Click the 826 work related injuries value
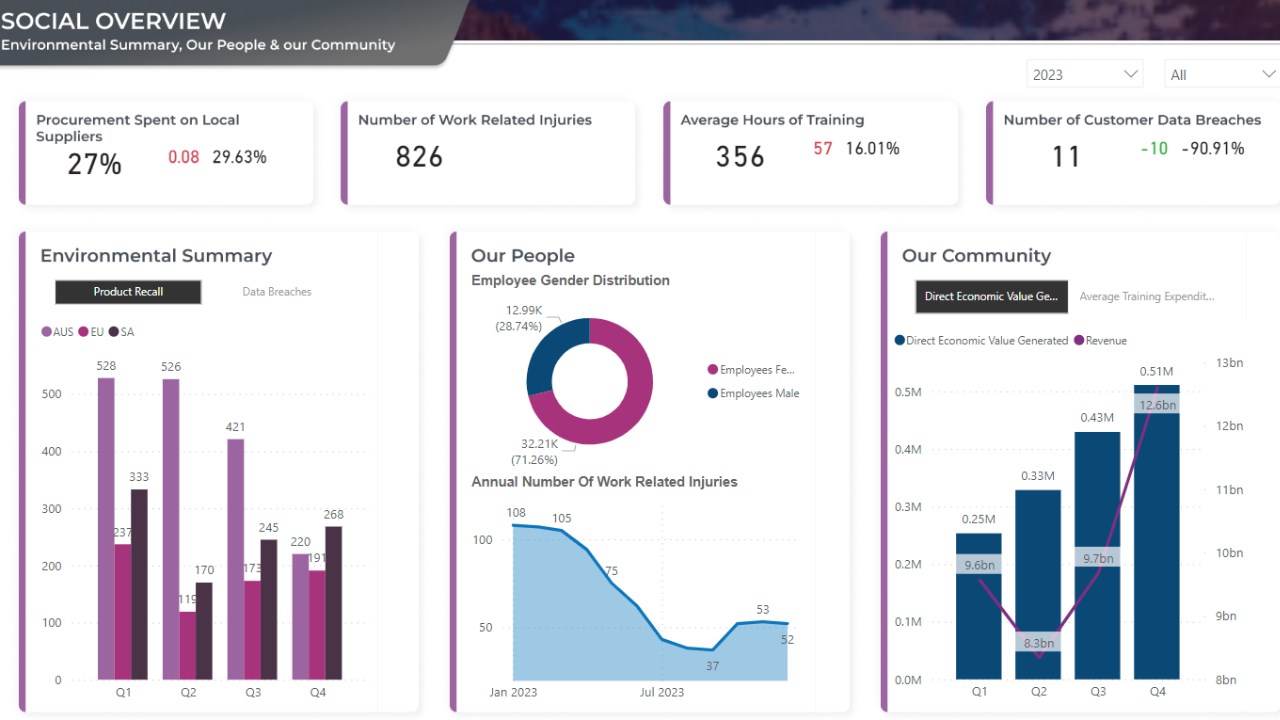 (x=419, y=157)
